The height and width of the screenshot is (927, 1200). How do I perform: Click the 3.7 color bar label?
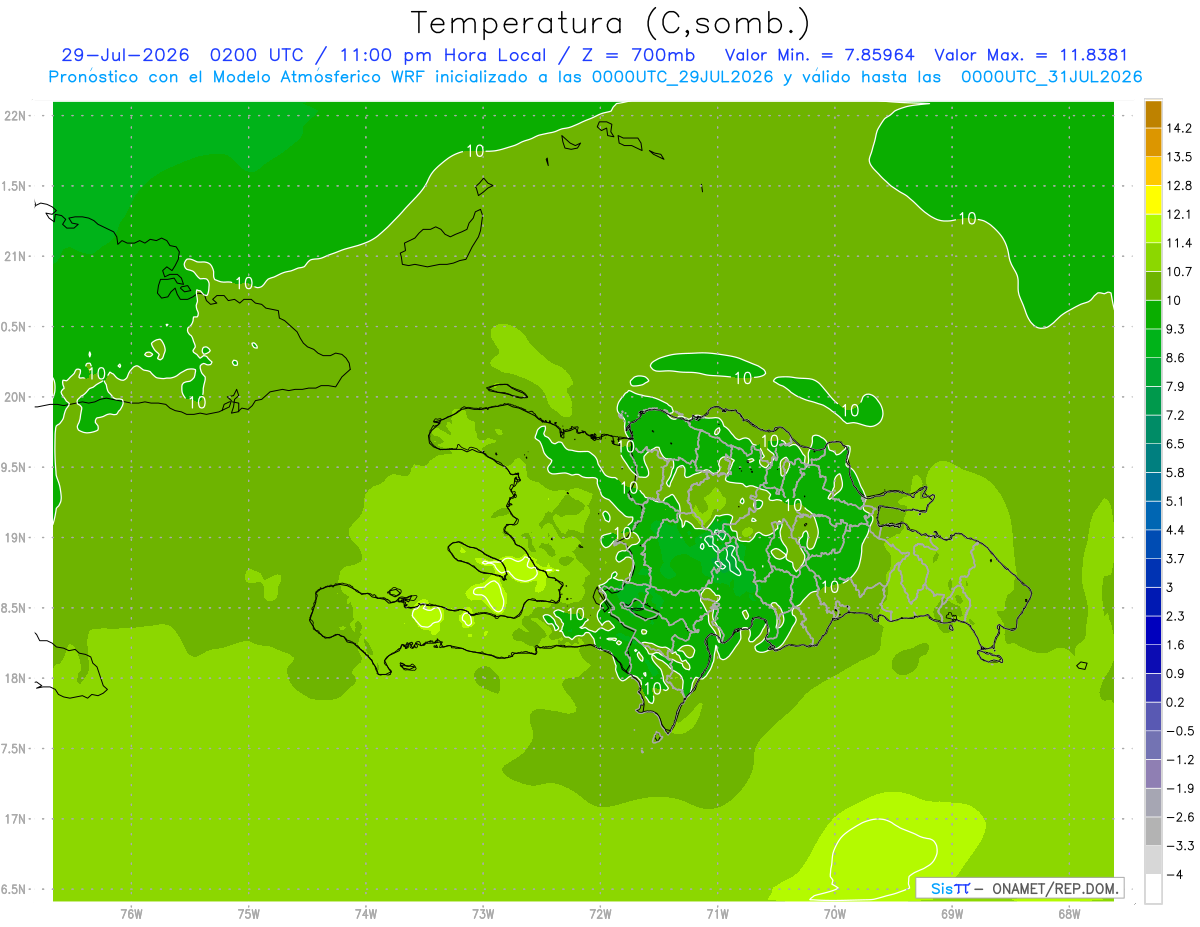coord(1176,558)
